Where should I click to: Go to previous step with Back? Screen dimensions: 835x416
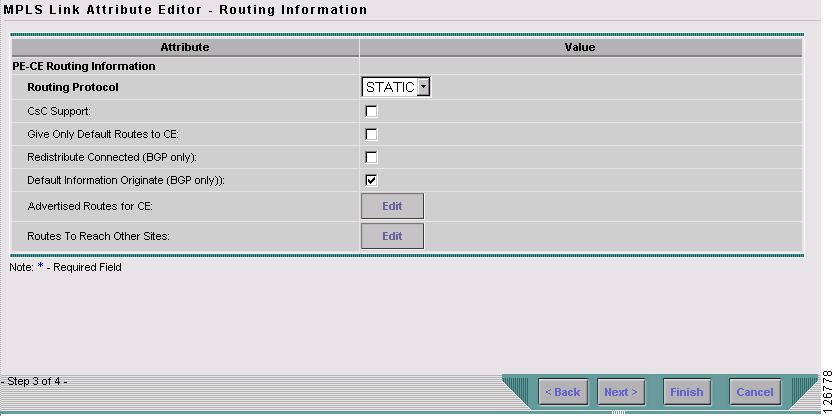pyautogui.click(x=563, y=392)
